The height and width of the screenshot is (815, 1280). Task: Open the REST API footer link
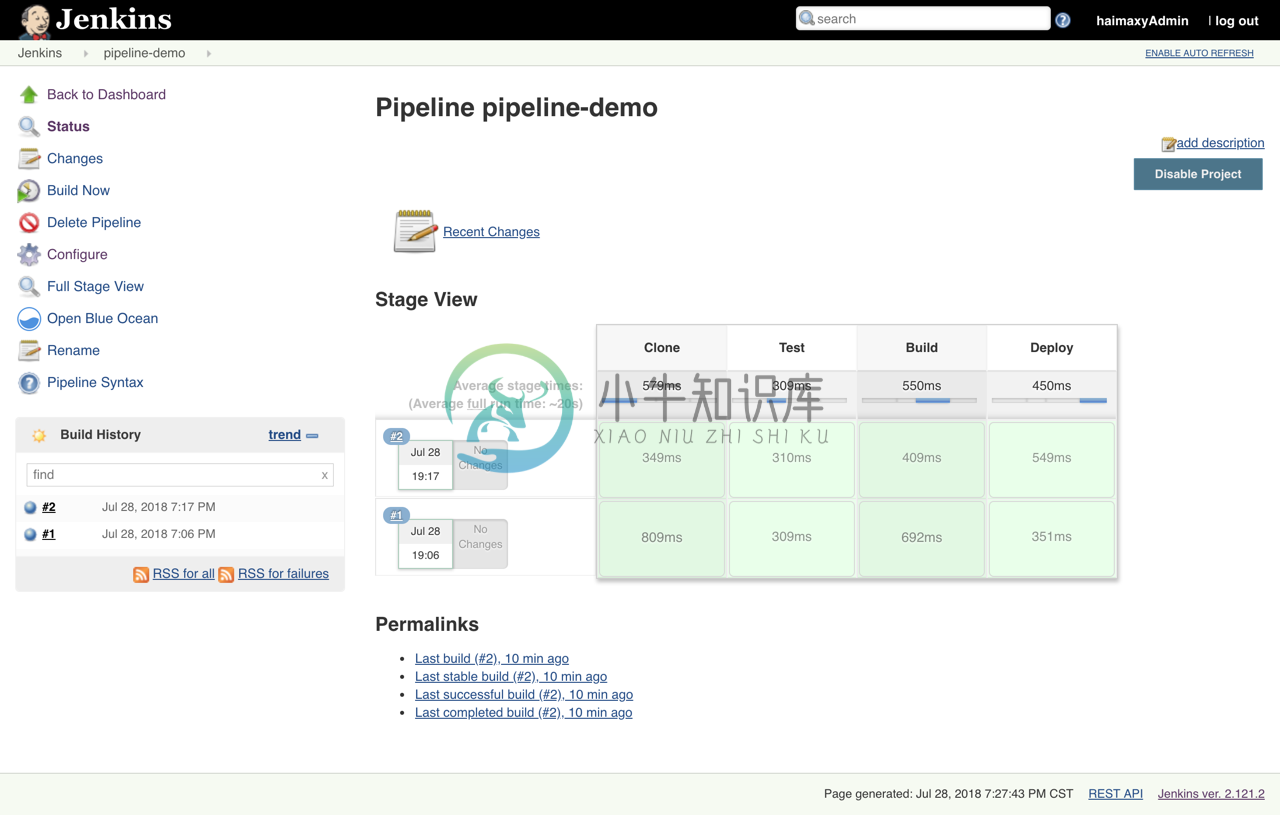coord(1115,794)
